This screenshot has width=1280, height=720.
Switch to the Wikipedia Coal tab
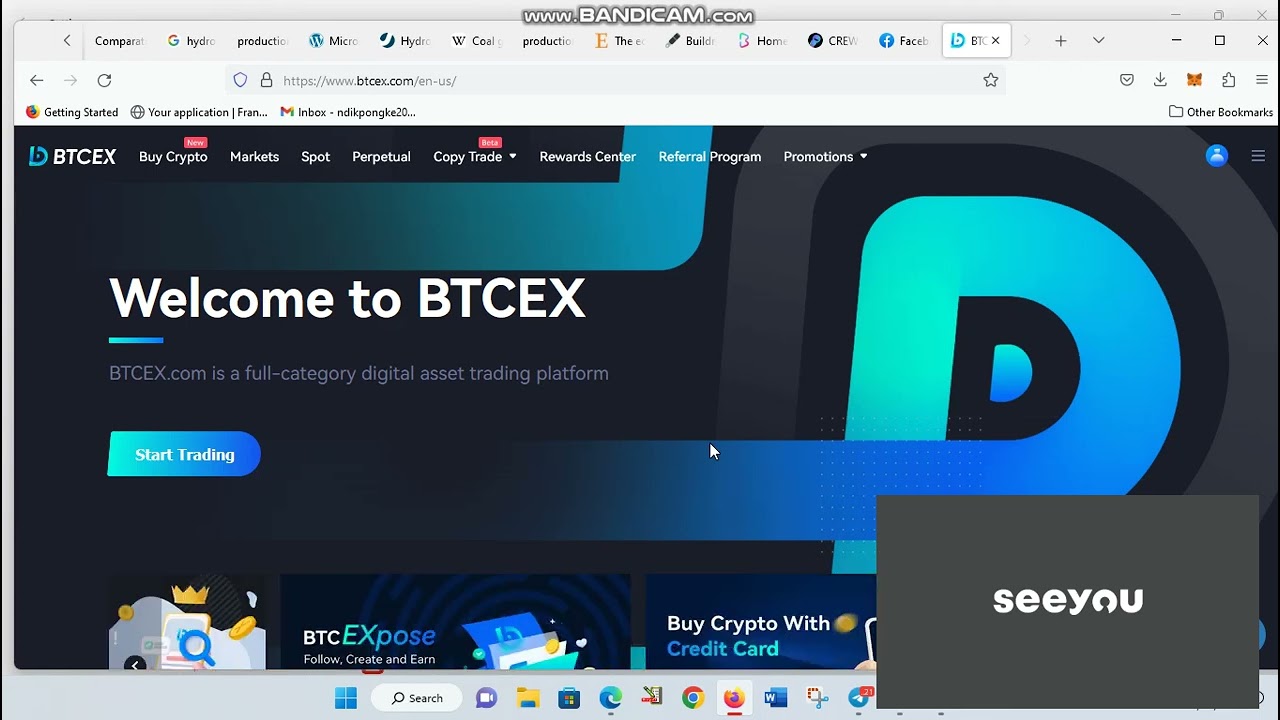477,41
